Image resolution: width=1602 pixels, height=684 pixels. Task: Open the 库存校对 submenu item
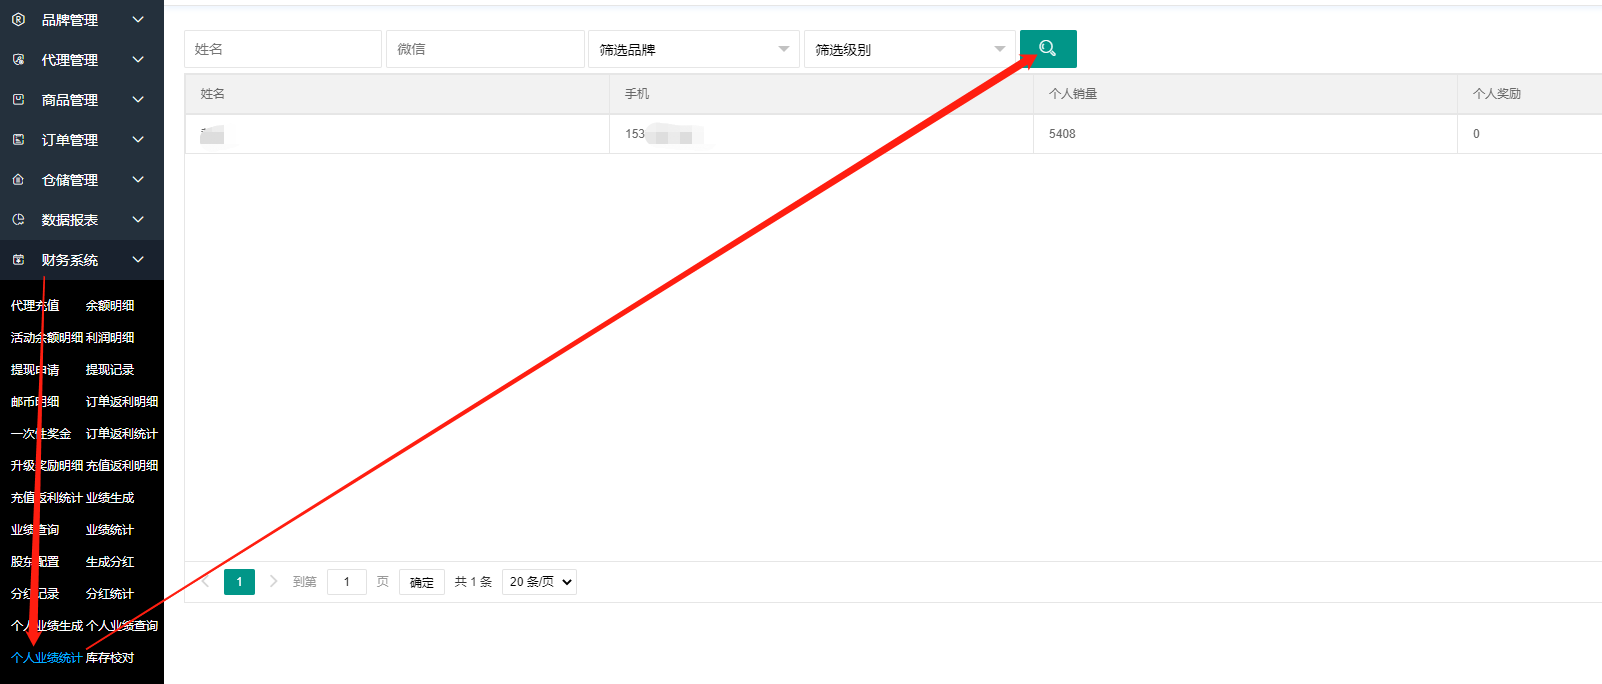point(110,658)
